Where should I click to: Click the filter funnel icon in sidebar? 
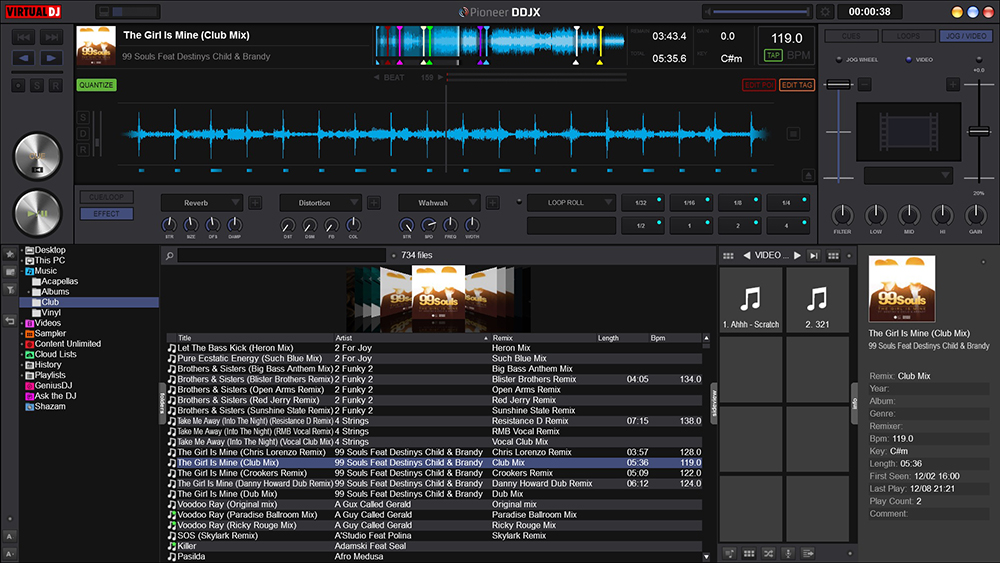[x=10, y=289]
